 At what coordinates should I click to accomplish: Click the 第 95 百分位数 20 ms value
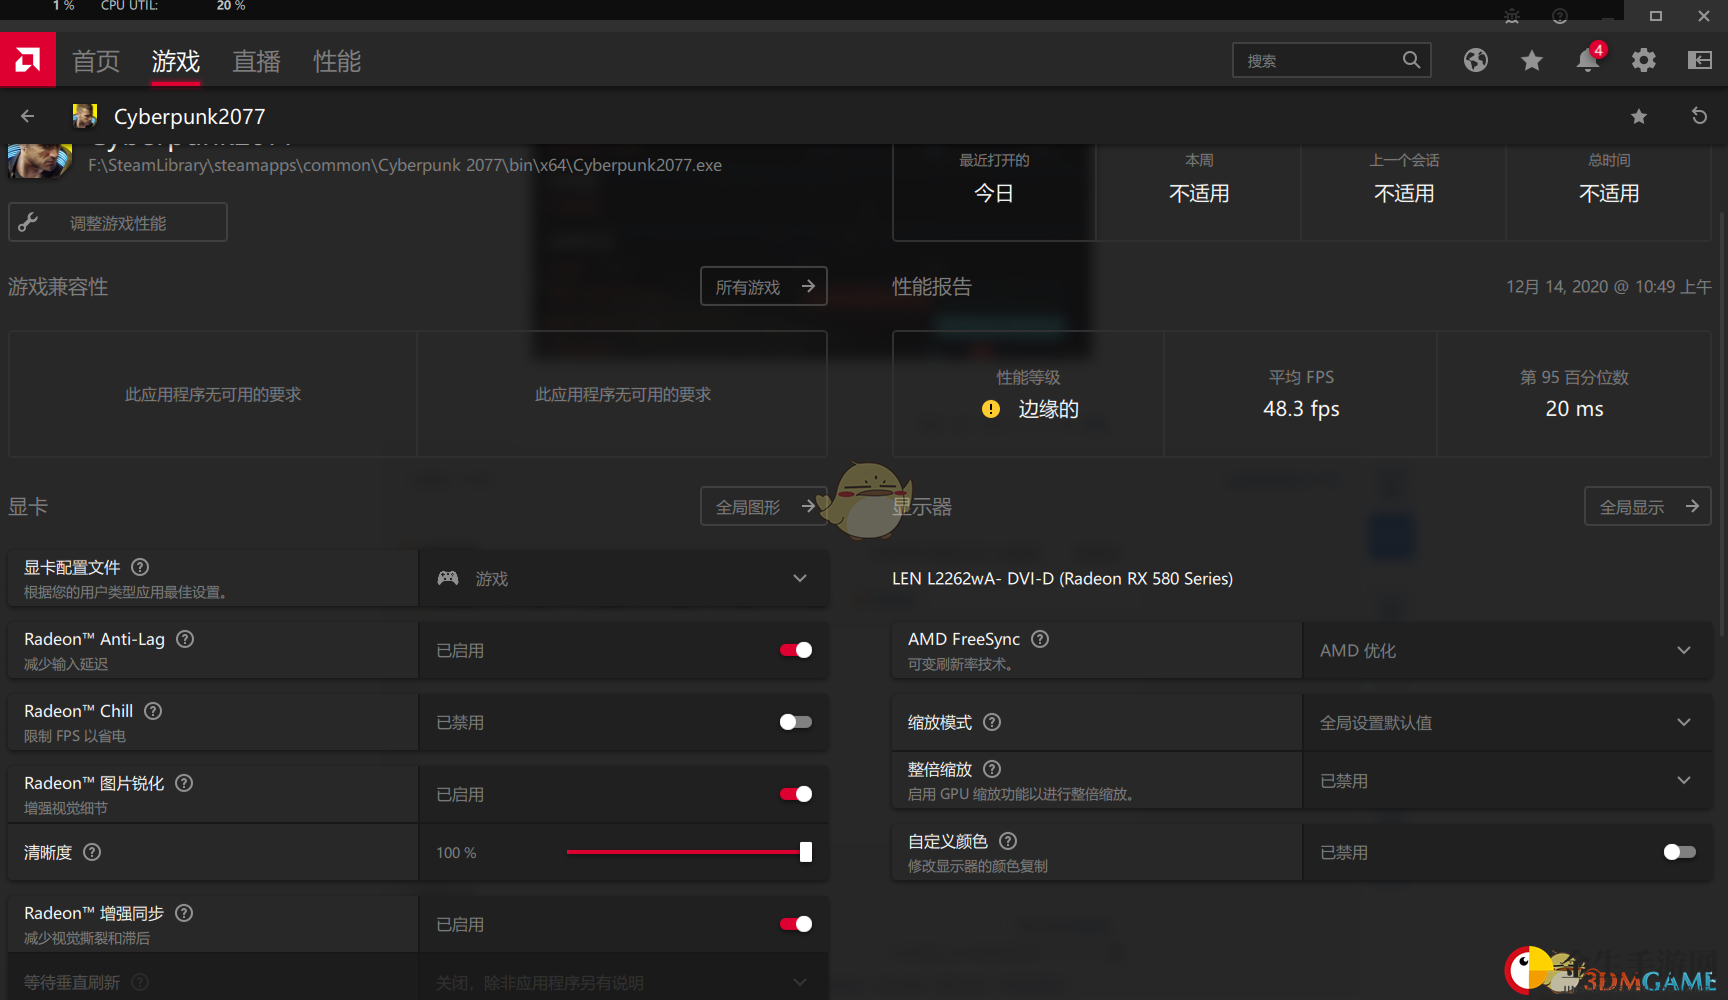(x=1574, y=408)
